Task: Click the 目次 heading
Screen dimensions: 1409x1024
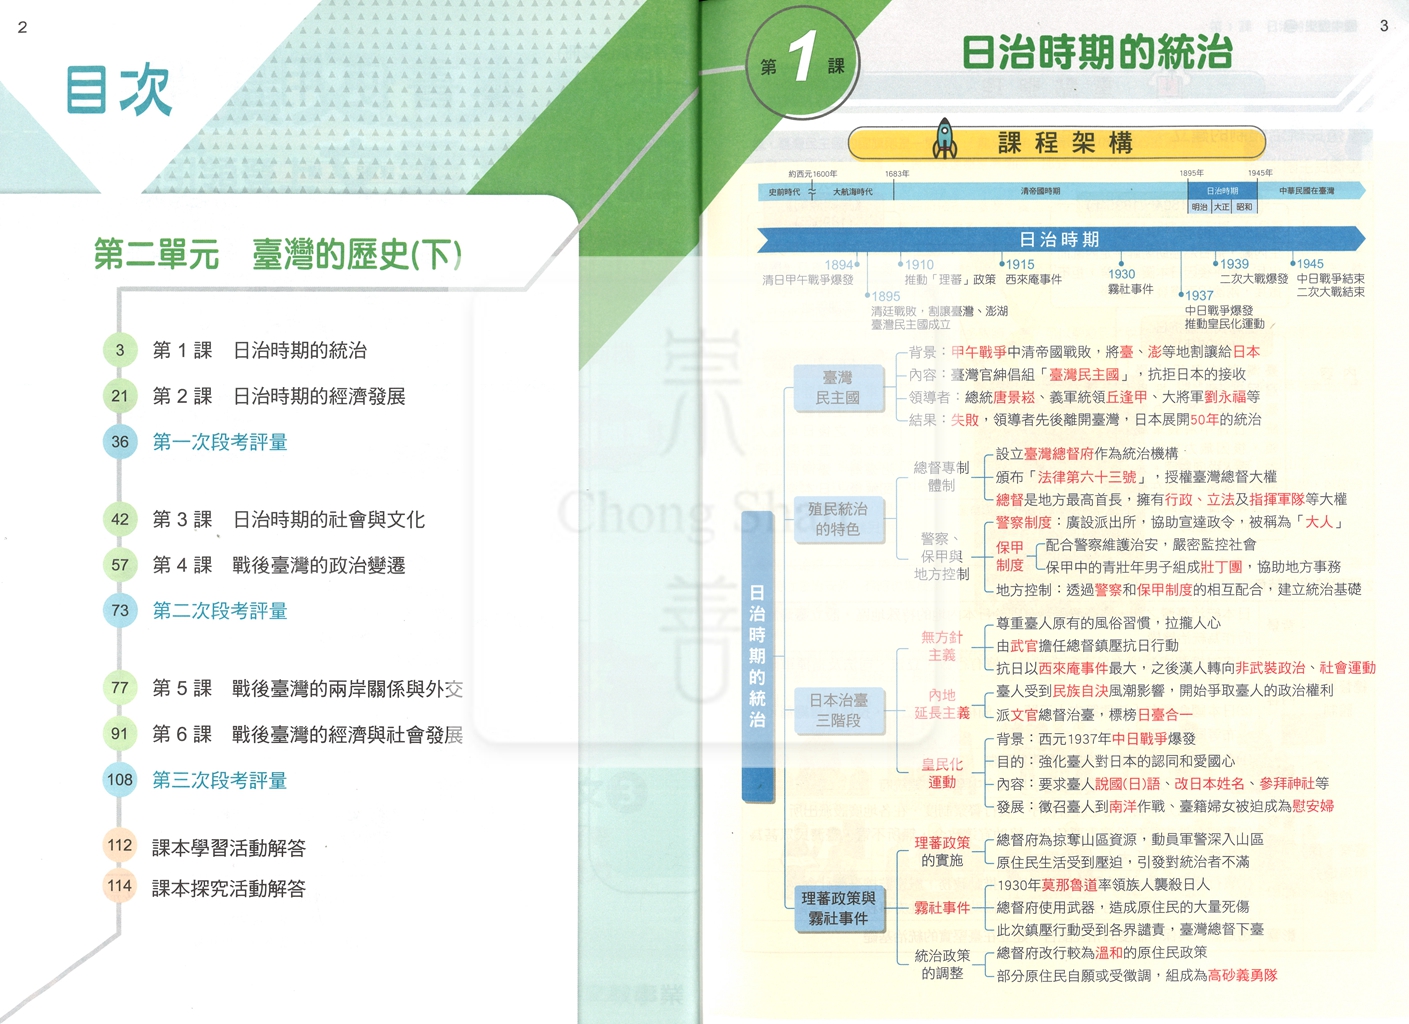Action: 119,90
